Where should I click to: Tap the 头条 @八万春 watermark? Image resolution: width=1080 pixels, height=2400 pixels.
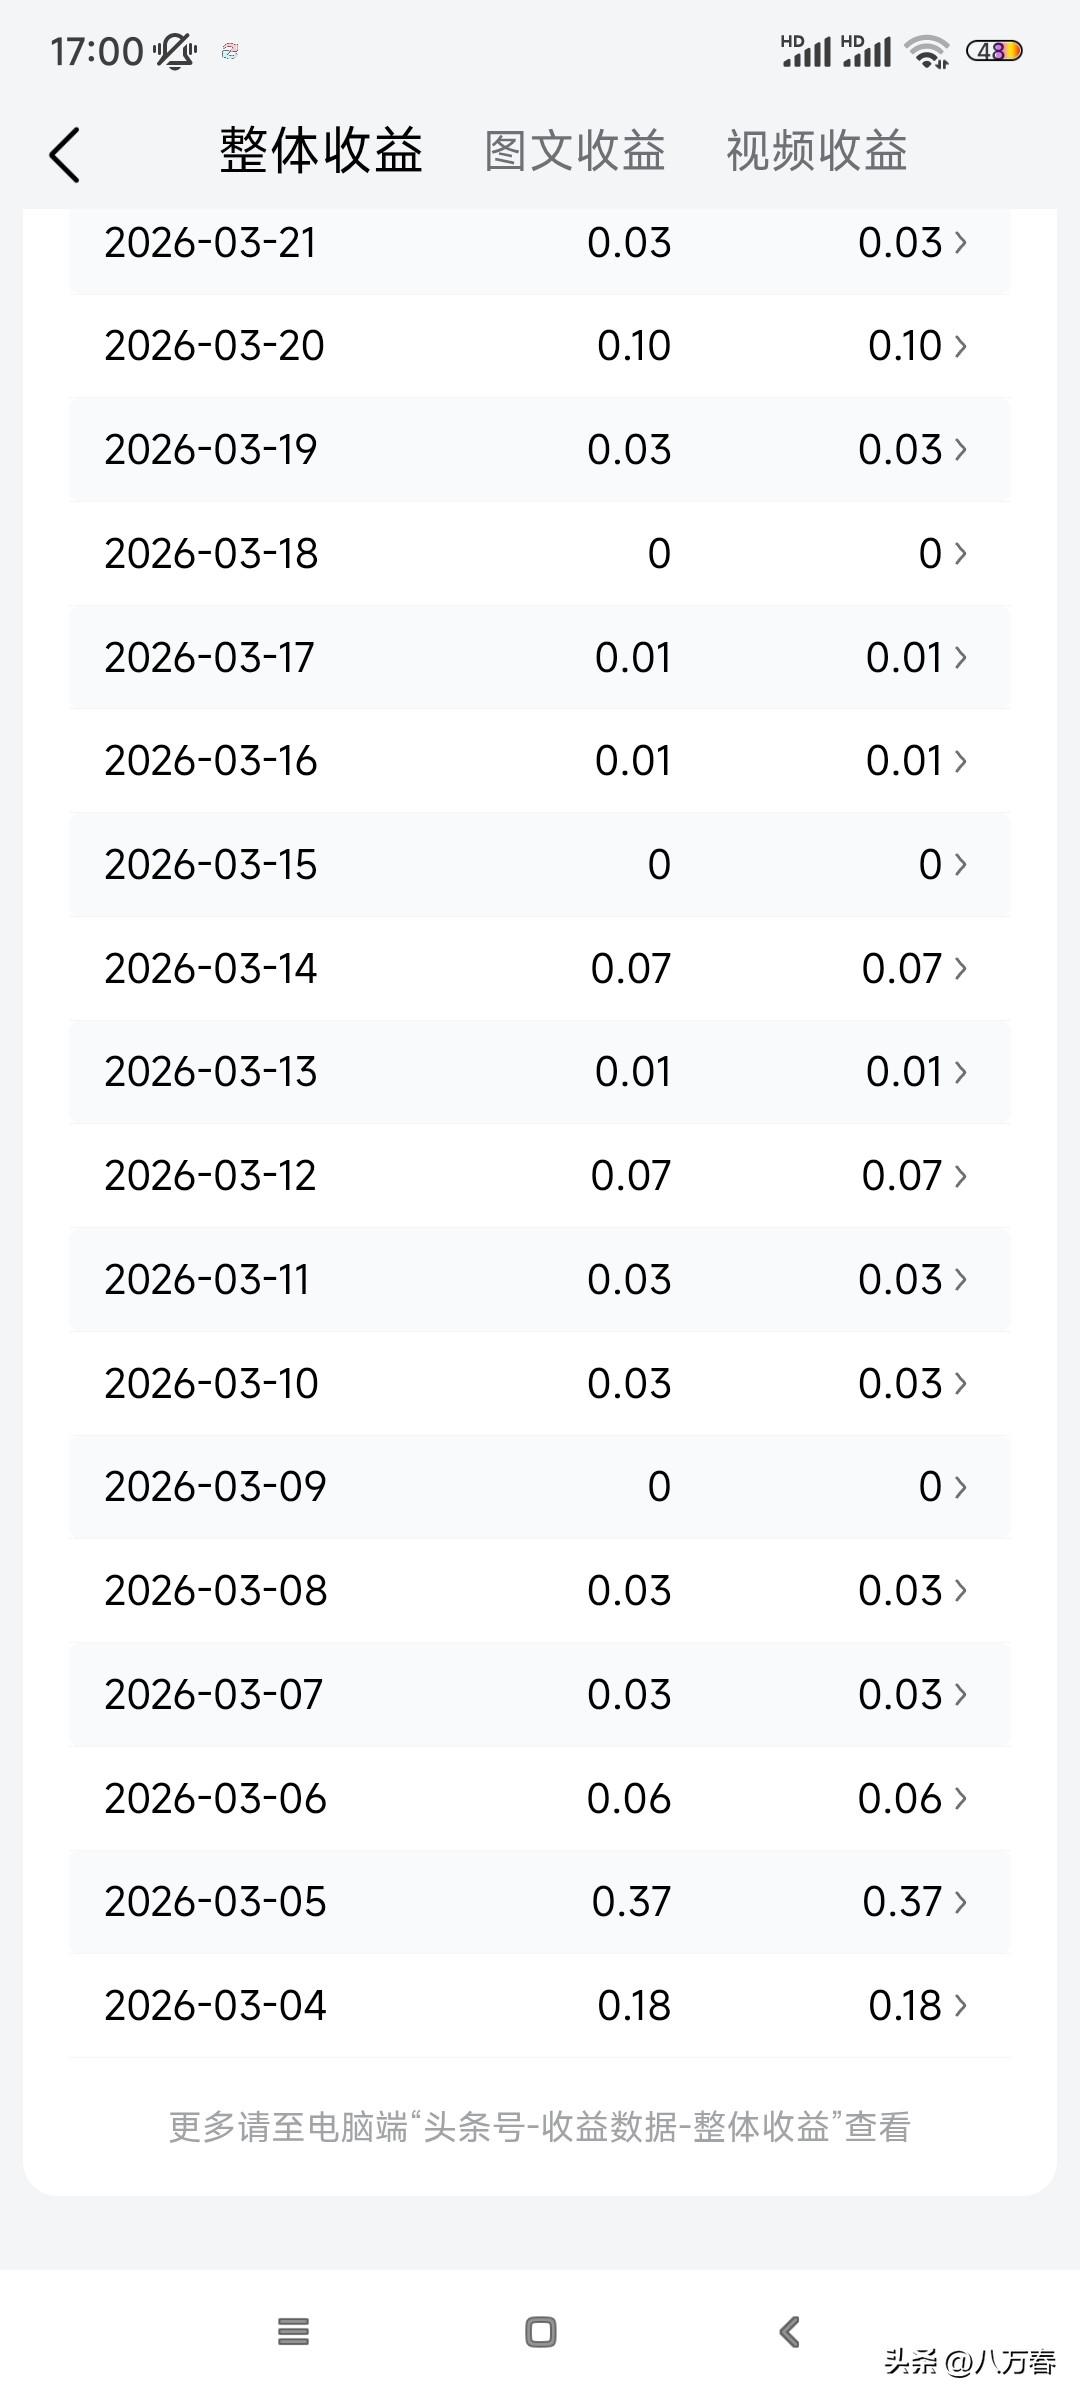pos(969,2361)
